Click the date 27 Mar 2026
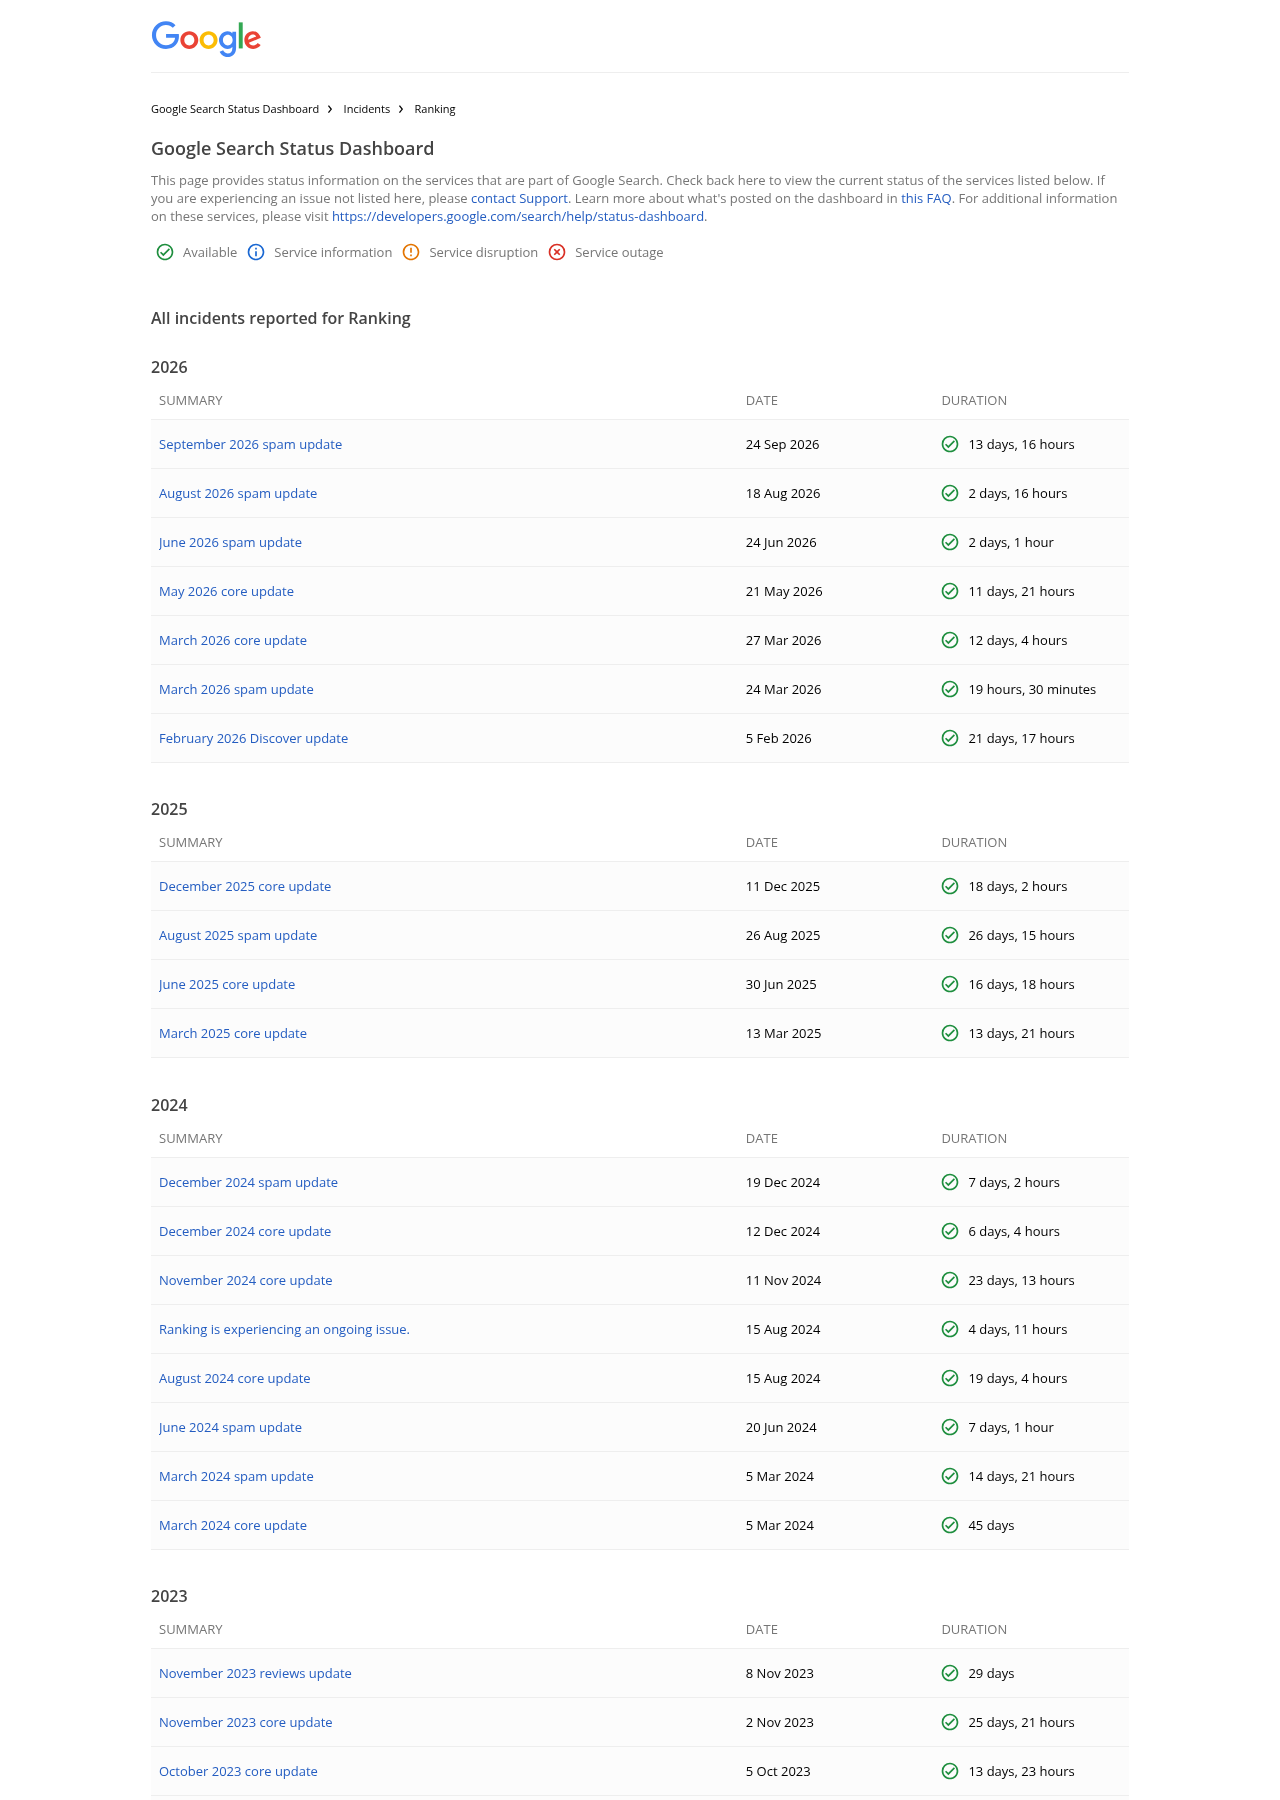 pos(783,640)
